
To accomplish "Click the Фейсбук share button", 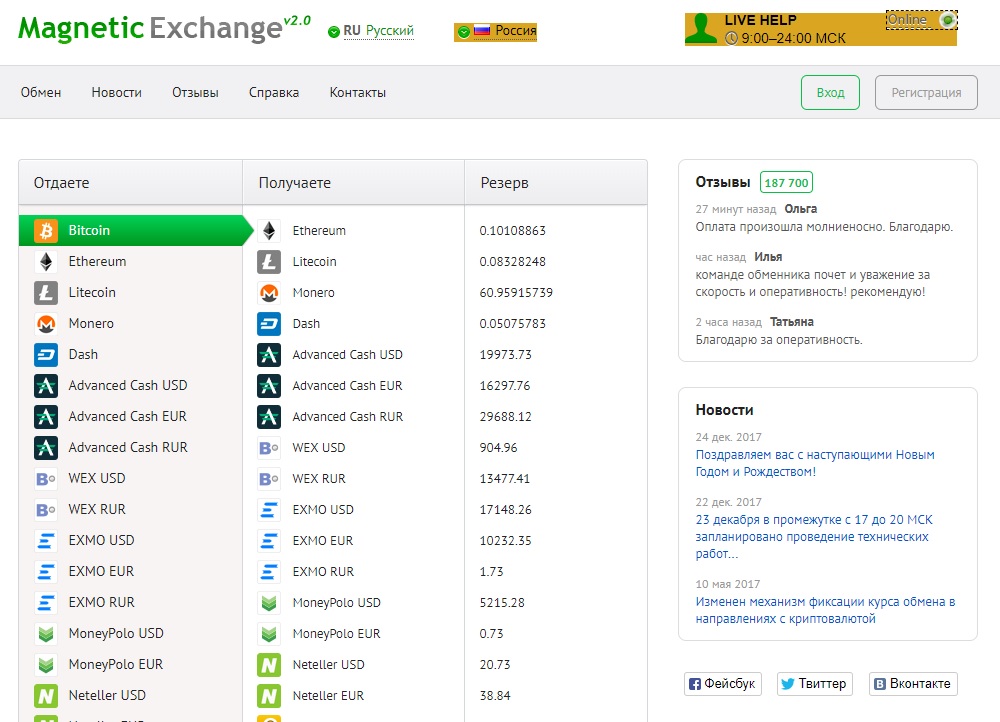I will (x=723, y=684).
